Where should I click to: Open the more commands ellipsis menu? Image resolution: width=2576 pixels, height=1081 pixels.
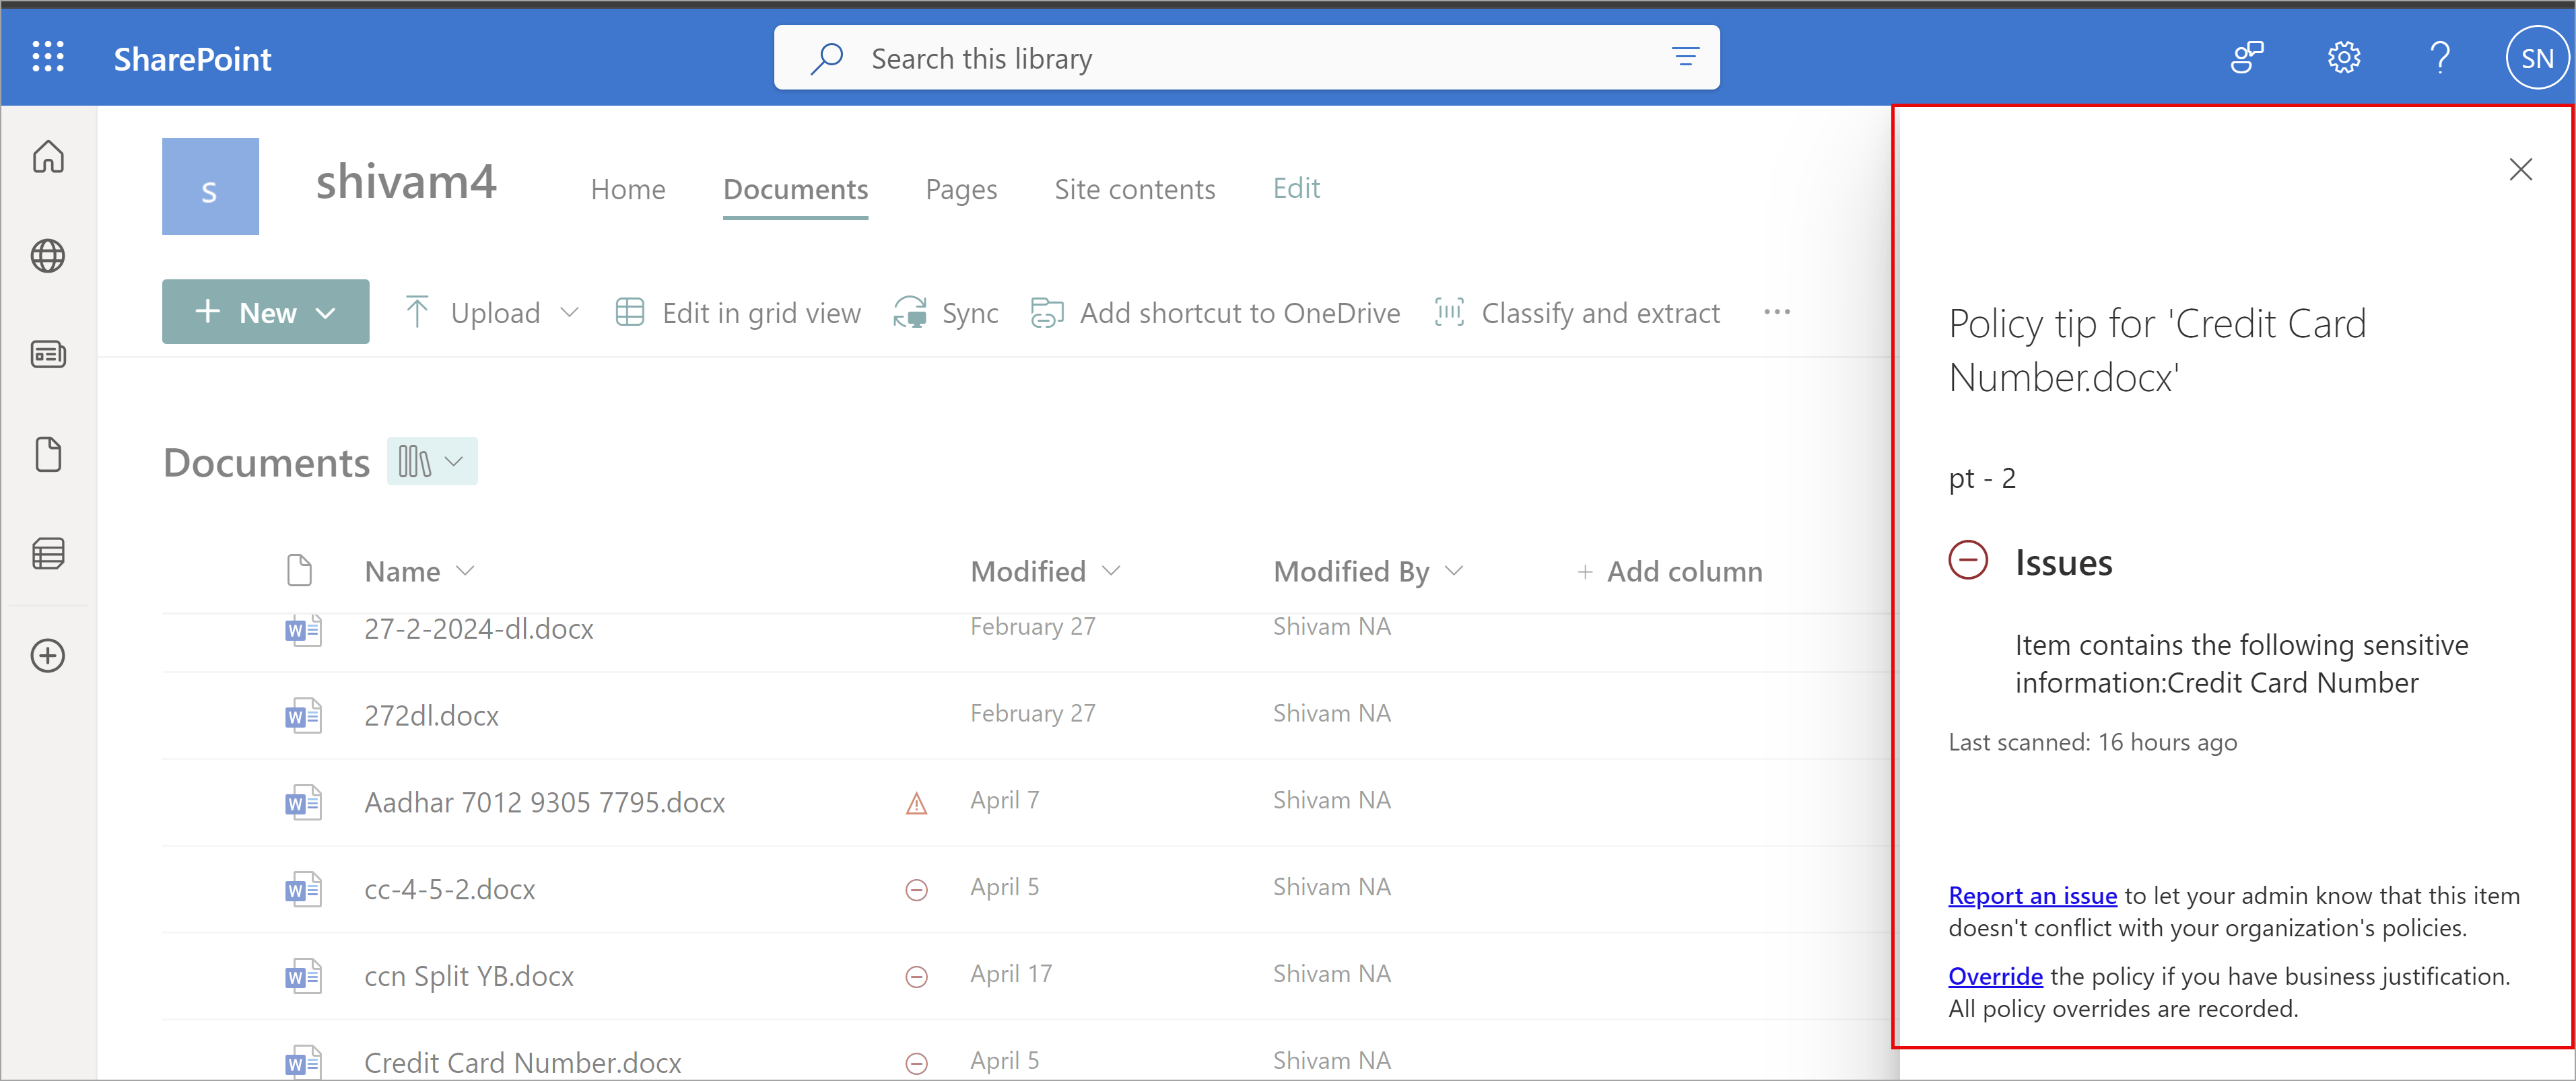click(x=1777, y=313)
